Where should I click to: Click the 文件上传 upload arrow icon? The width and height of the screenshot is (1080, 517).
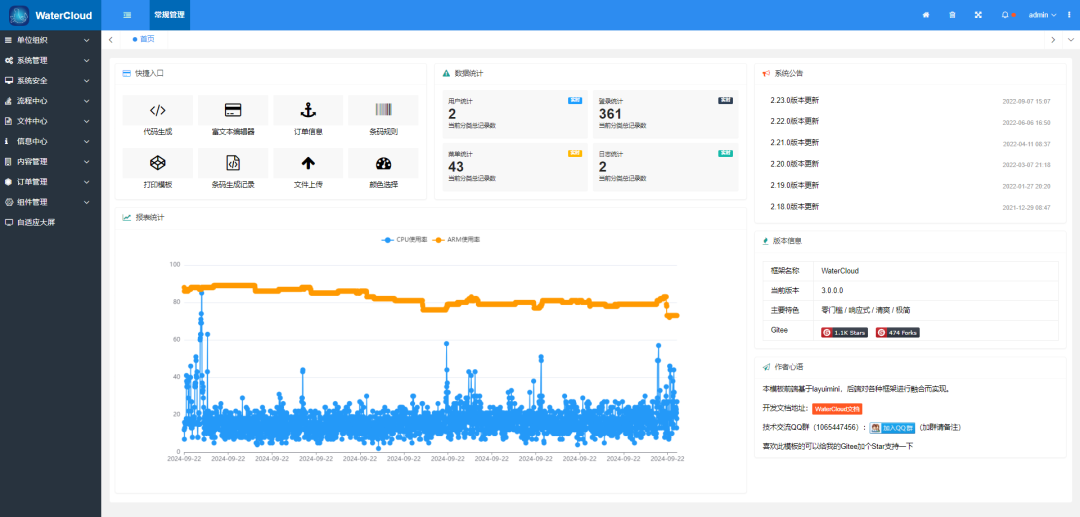click(x=308, y=163)
